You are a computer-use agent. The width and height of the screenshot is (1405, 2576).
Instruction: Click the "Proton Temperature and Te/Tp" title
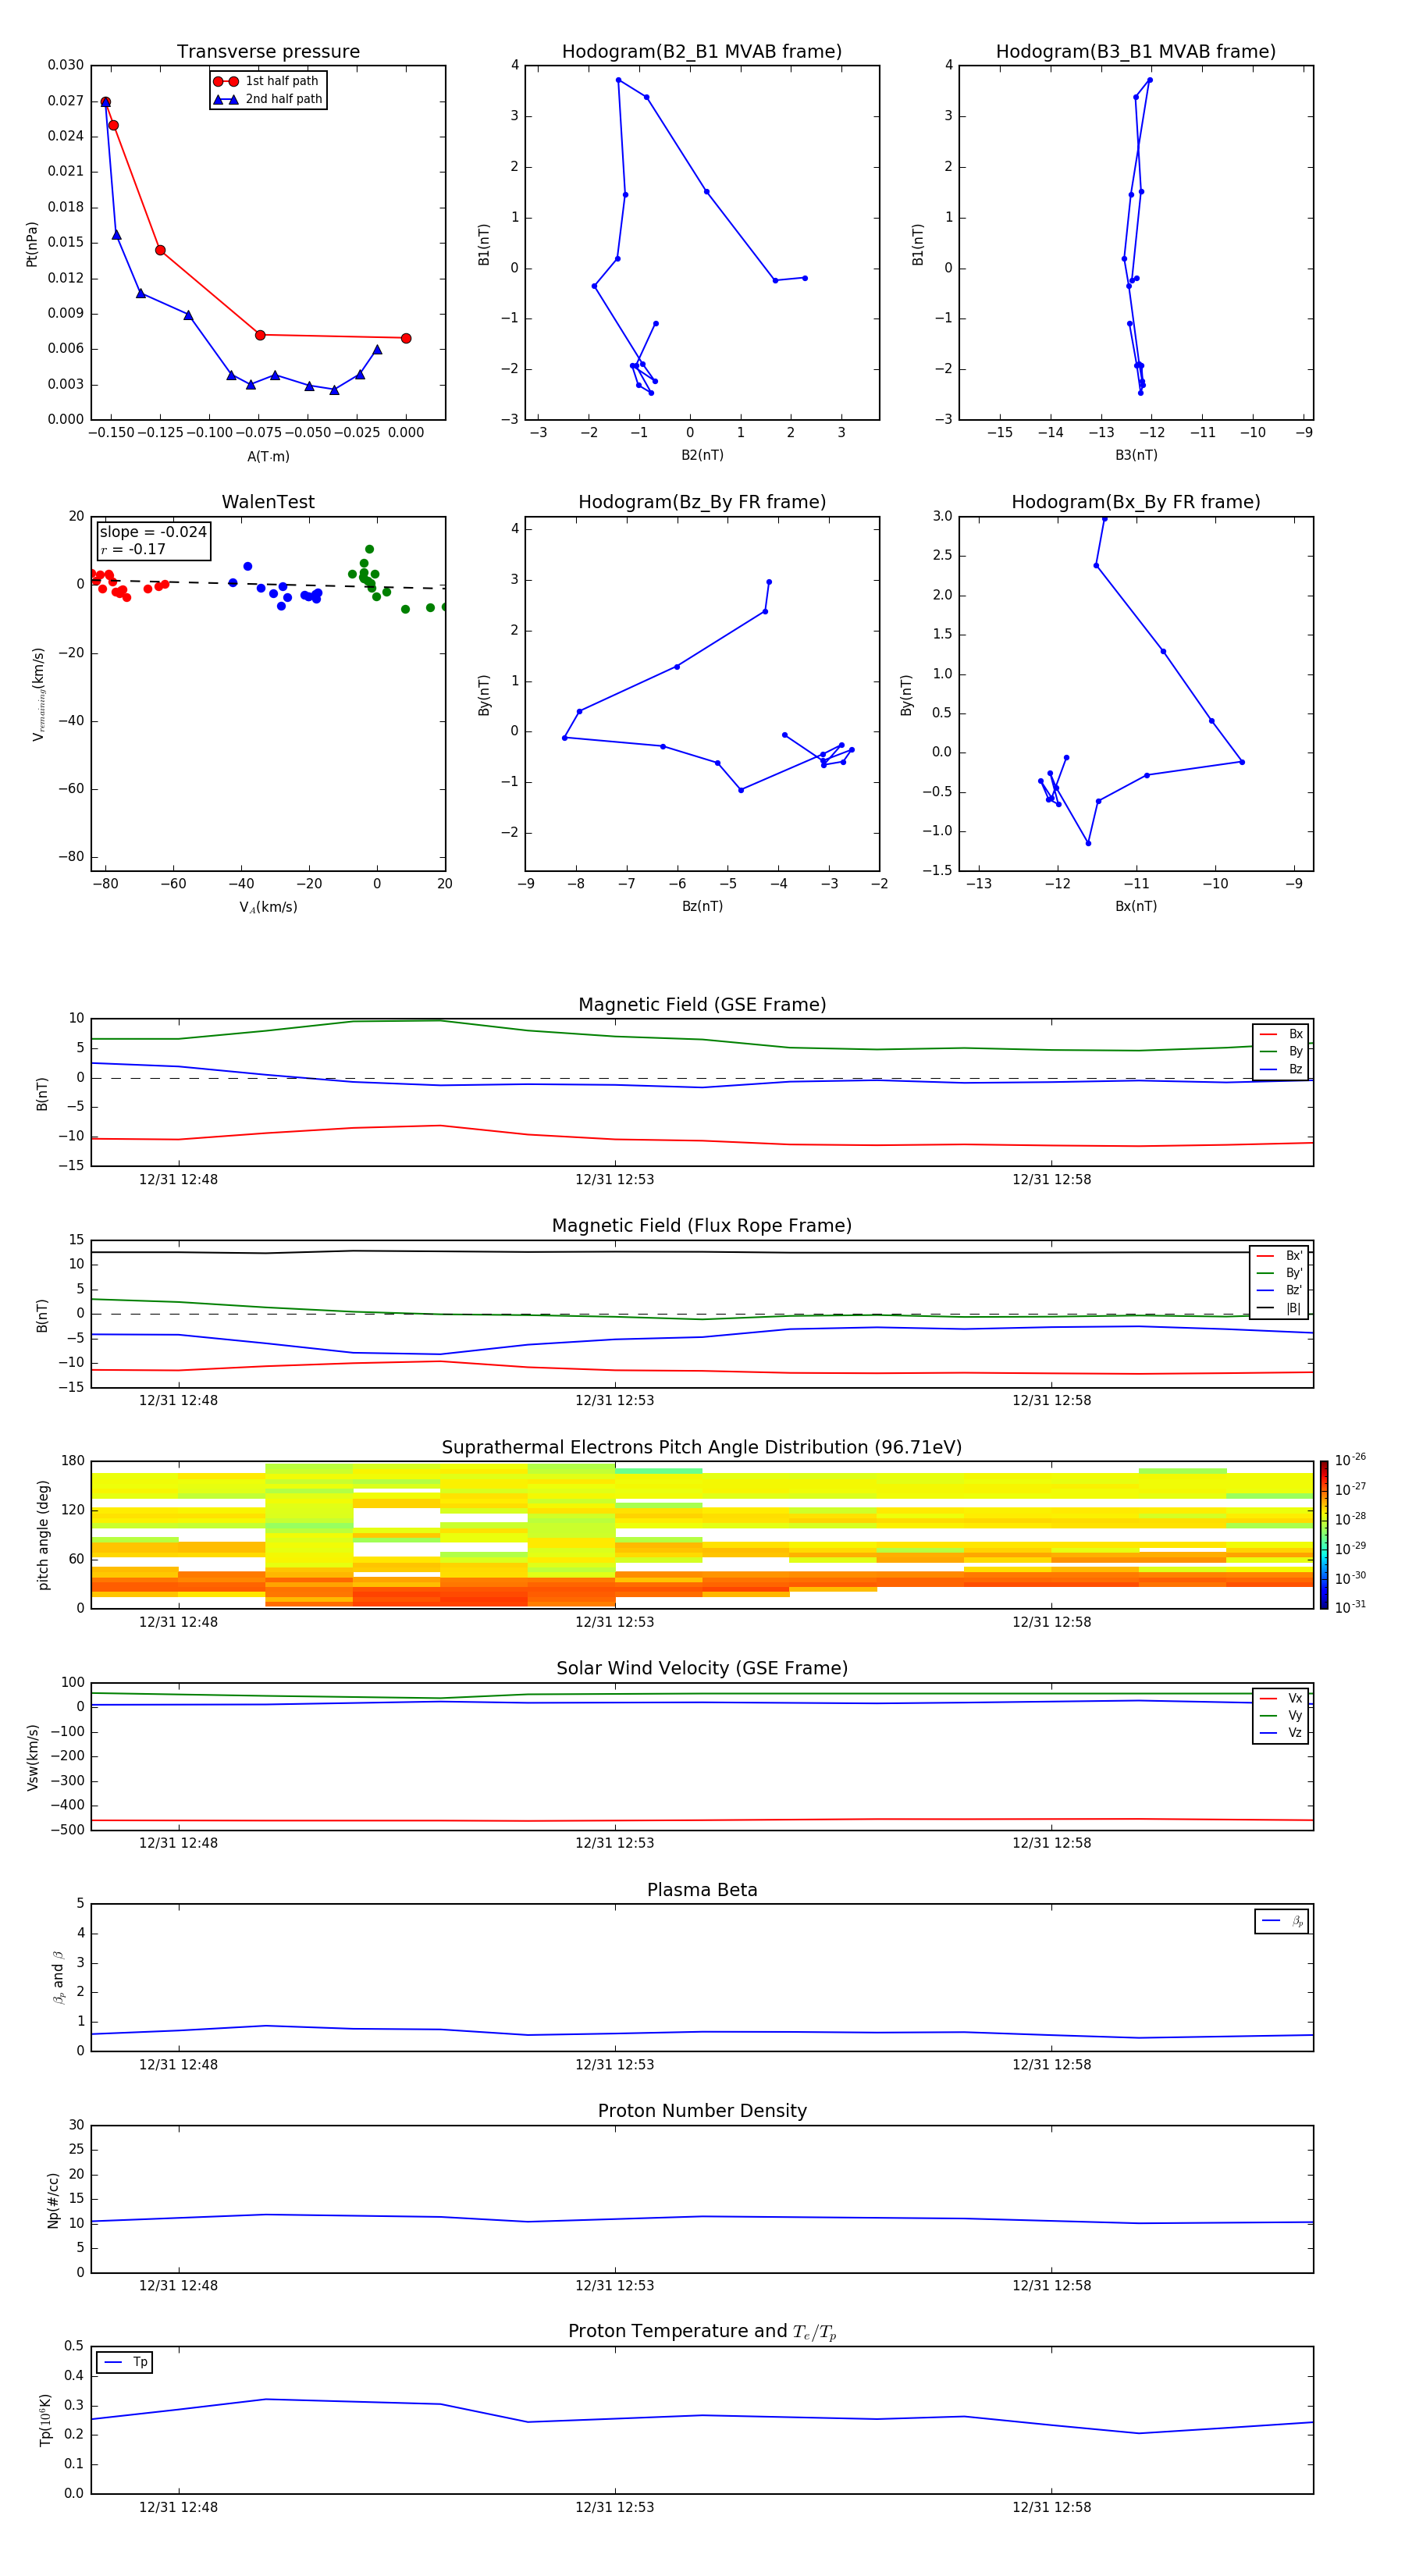tap(702, 2332)
